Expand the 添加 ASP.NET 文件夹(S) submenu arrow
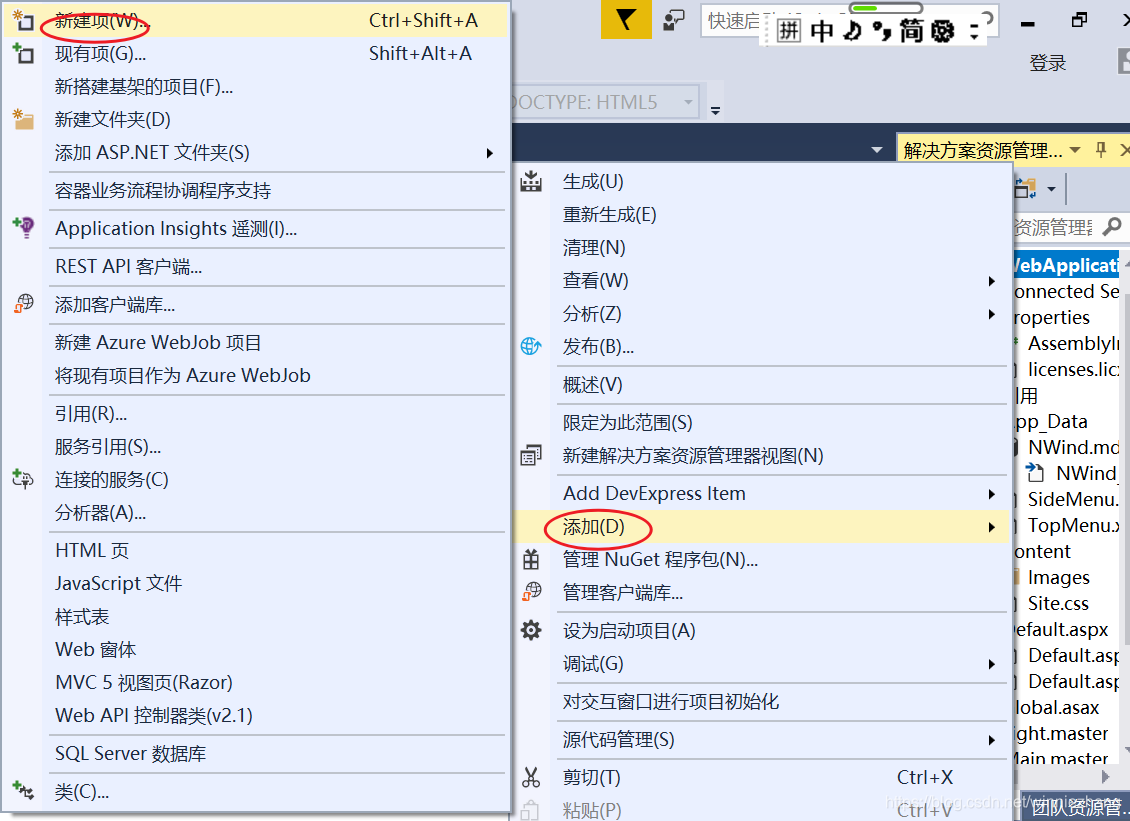Image resolution: width=1130 pixels, height=821 pixels. [489, 153]
